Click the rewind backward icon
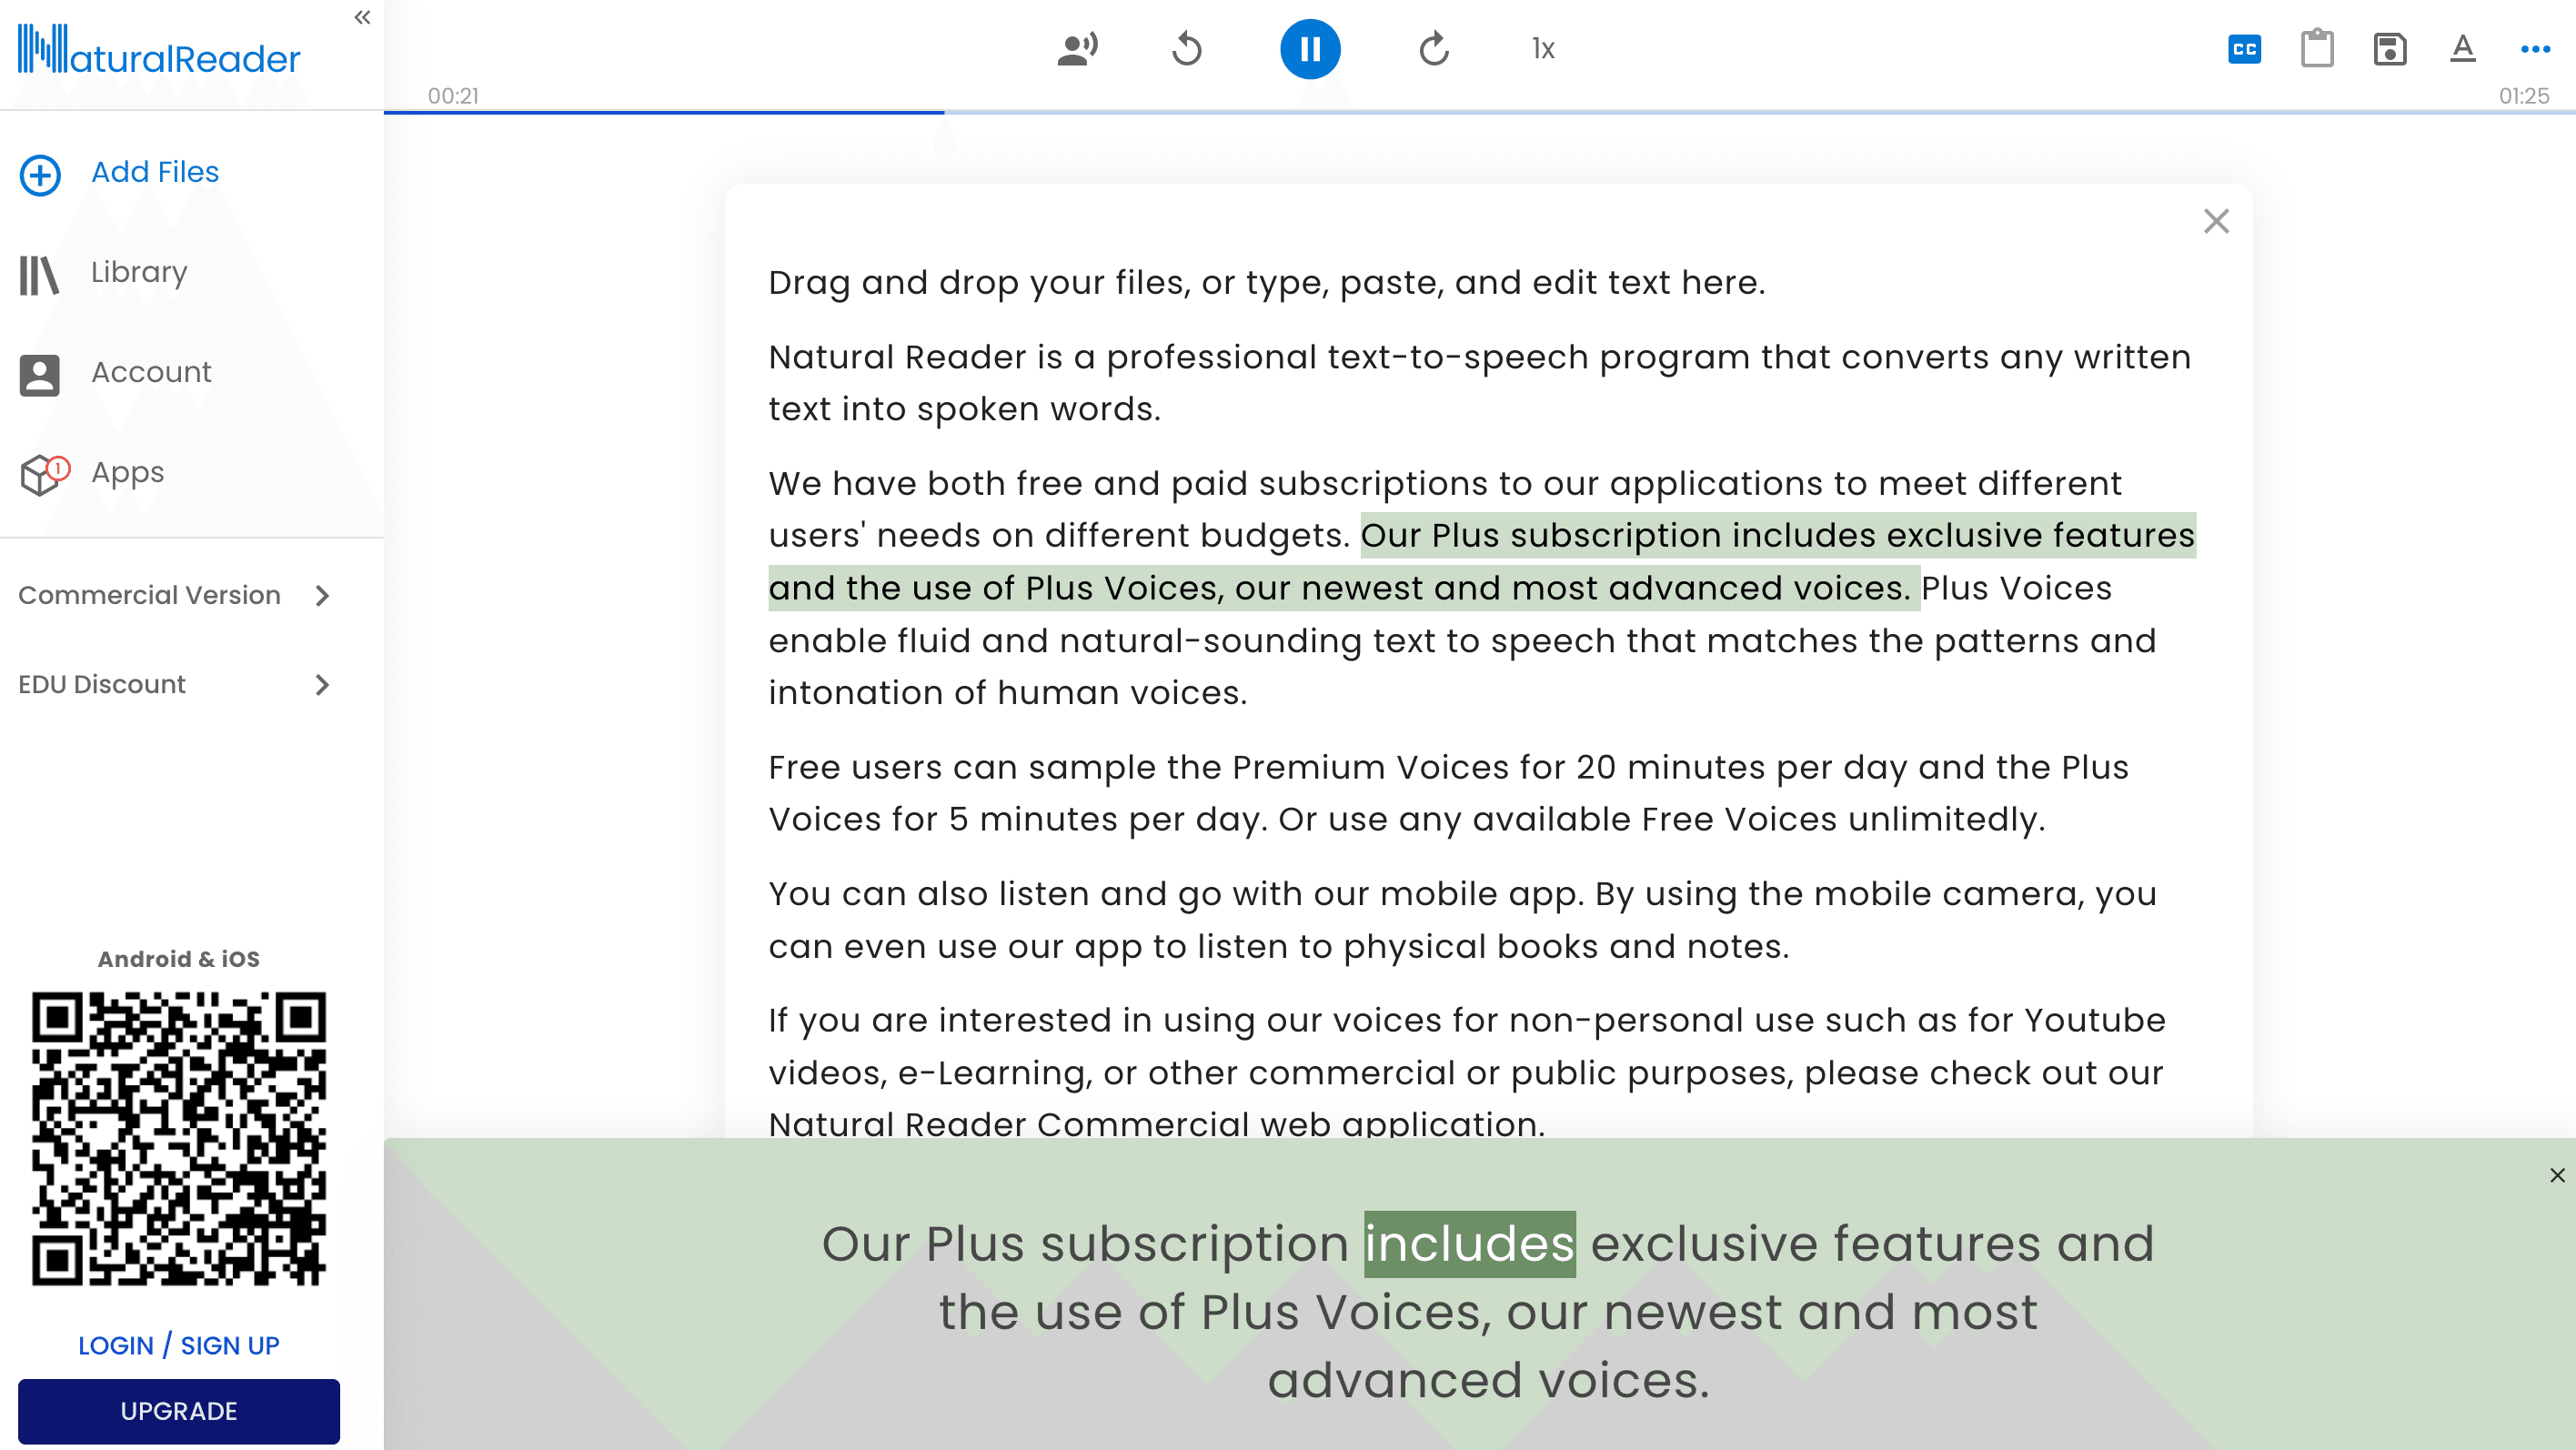 pyautogui.click(x=1187, y=48)
